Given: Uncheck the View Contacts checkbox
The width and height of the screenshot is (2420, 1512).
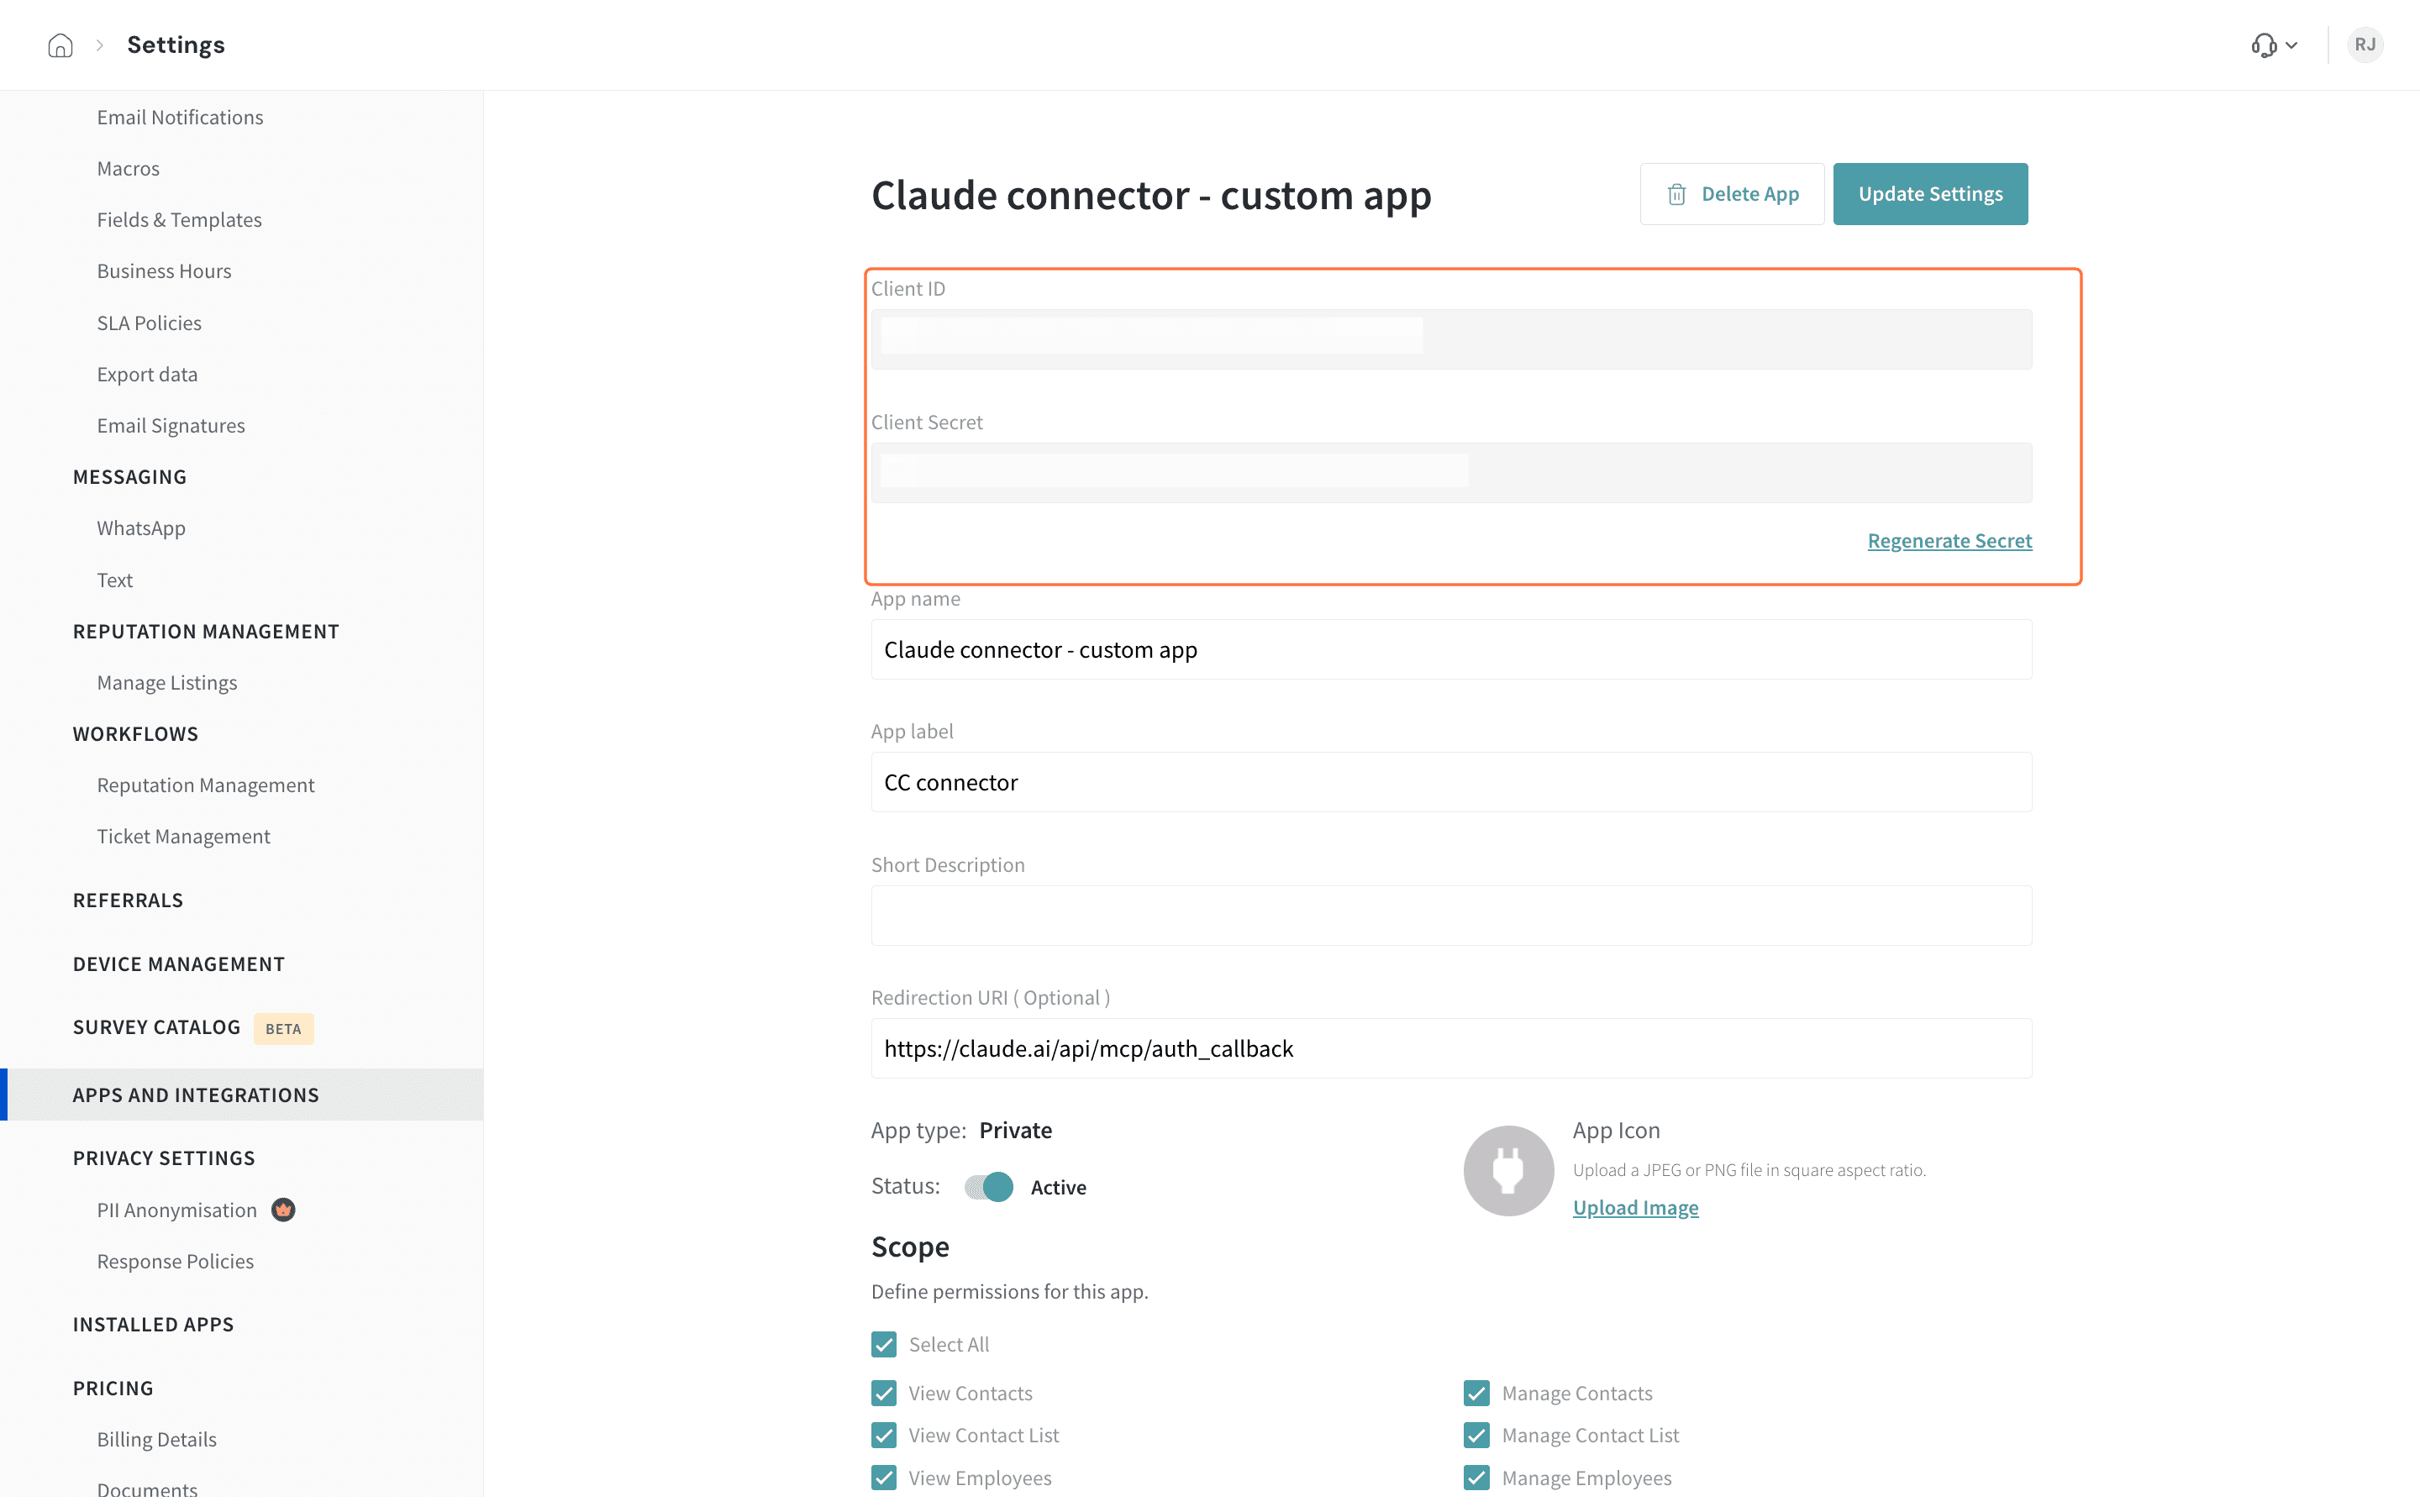Looking at the screenshot, I should click(883, 1393).
